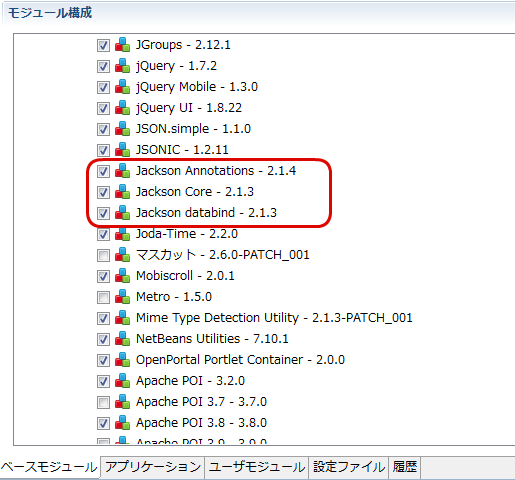Image resolution: width=515 pixels, height=480 pixels.
Task: Uncheck the Mobiscroll - 2.0.1 checkbox
Action: [x=103, y=277]
